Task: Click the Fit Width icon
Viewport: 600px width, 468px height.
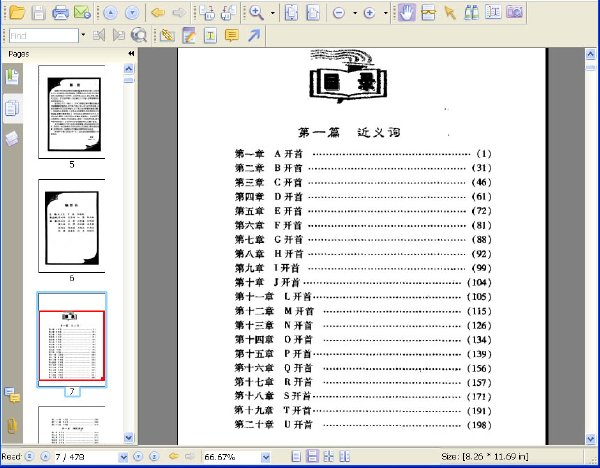Action: point(313,13)
